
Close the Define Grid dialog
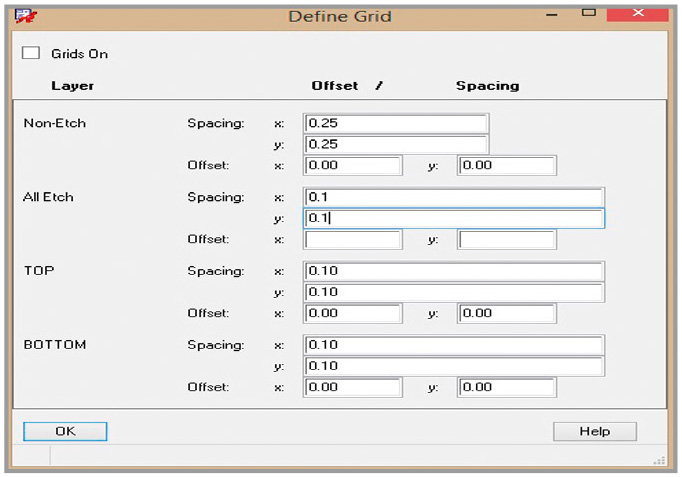tap(638, 13)
